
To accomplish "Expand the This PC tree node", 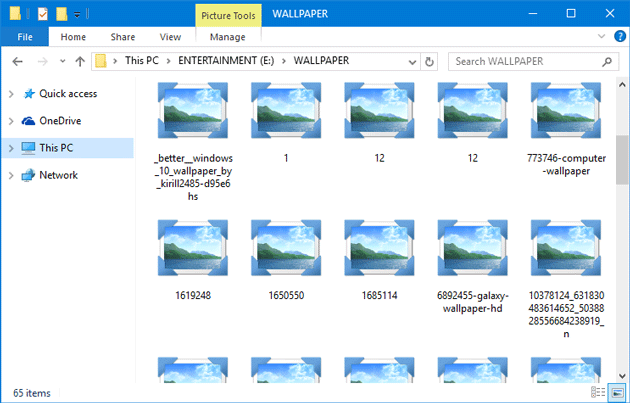I will coord(11,148).
